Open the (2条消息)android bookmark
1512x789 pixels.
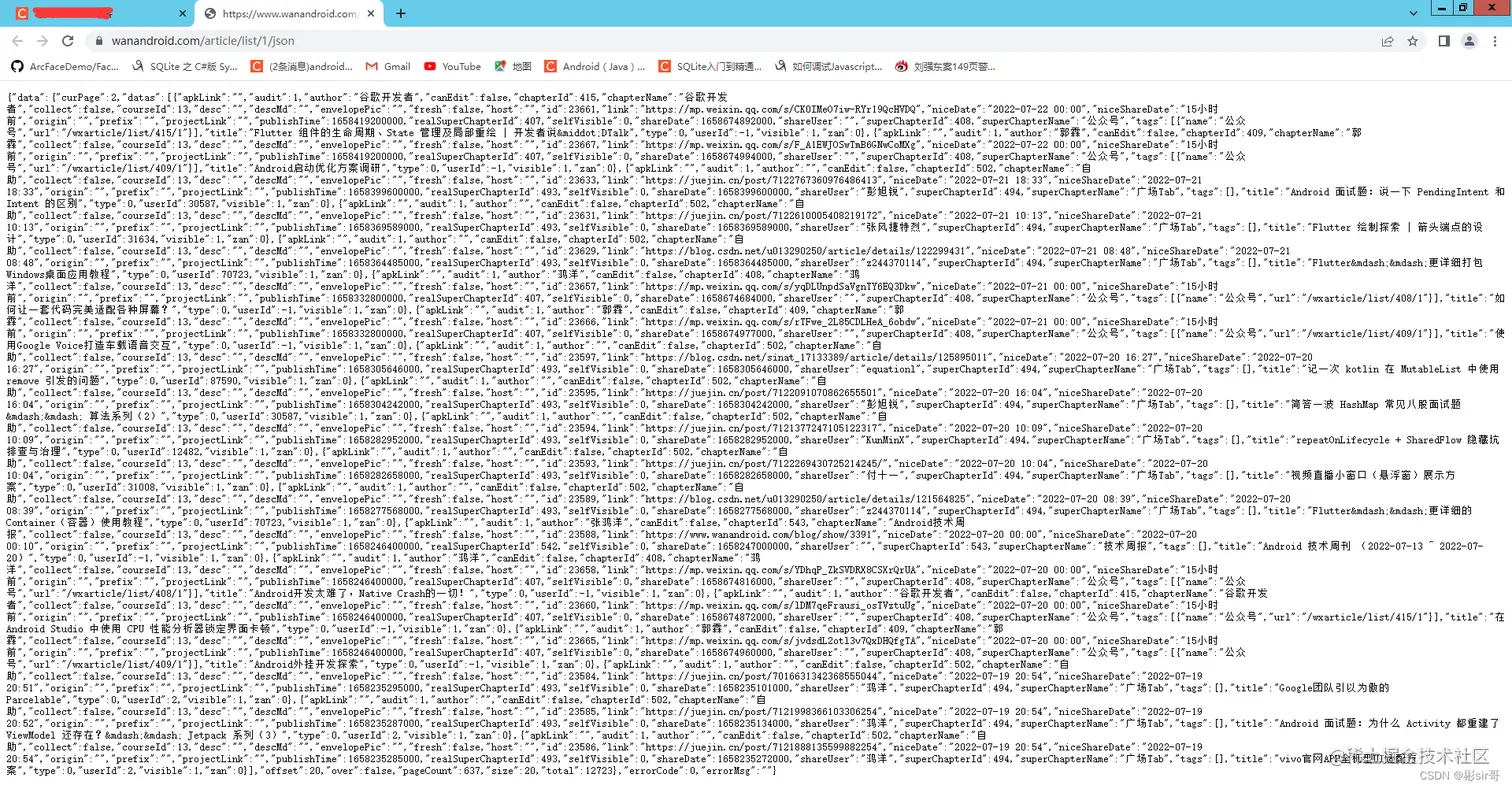coord(301,66)
